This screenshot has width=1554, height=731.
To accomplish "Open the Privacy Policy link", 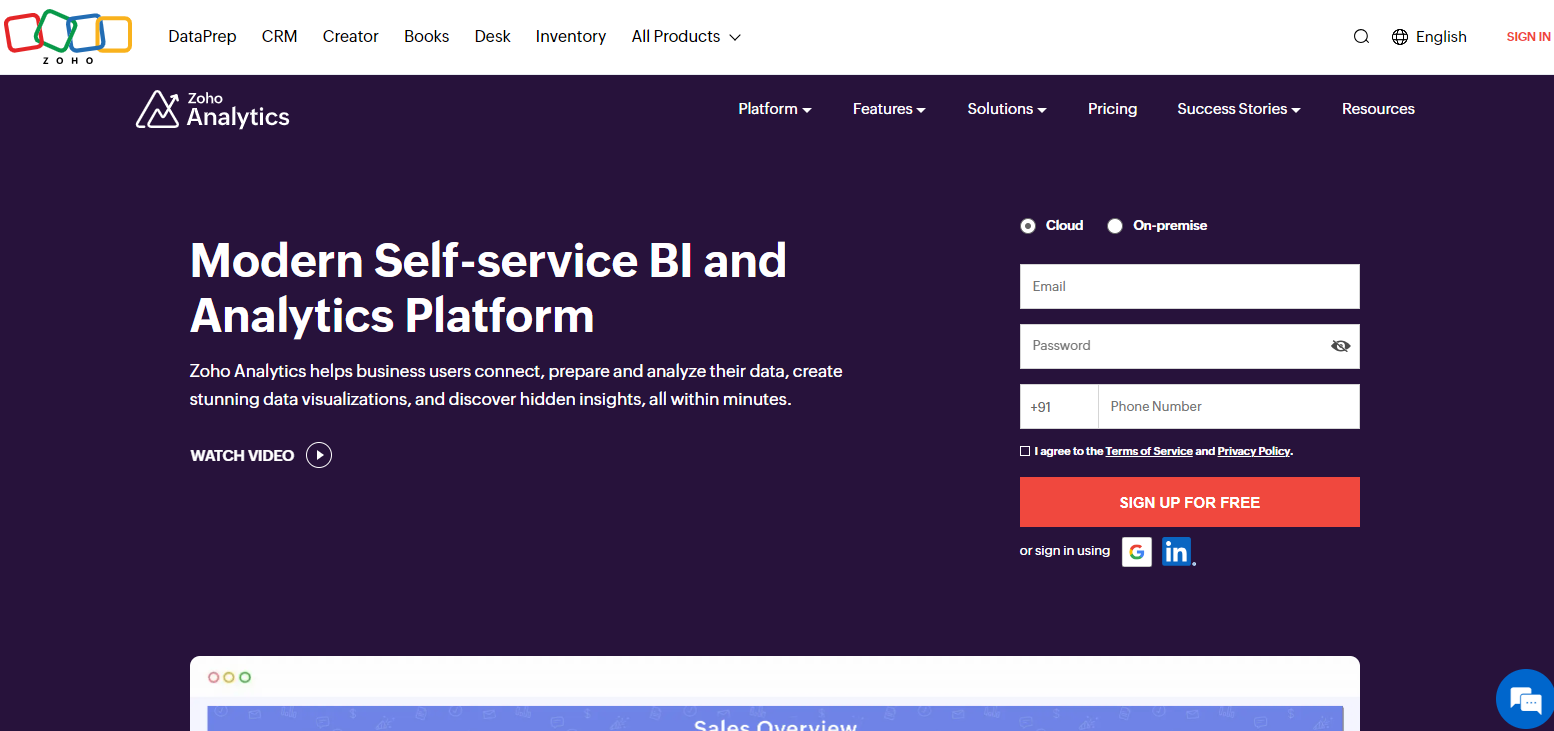I will click(x=1254, y=452).
